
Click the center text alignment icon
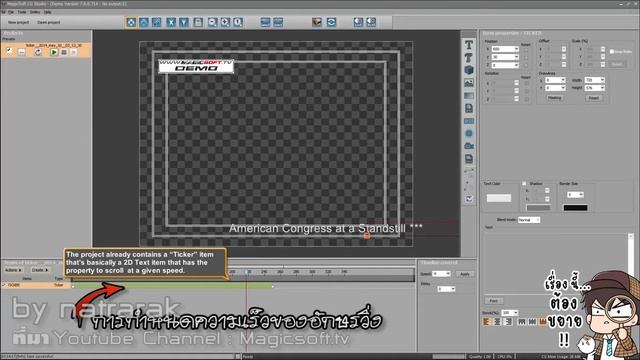[497, 322]
